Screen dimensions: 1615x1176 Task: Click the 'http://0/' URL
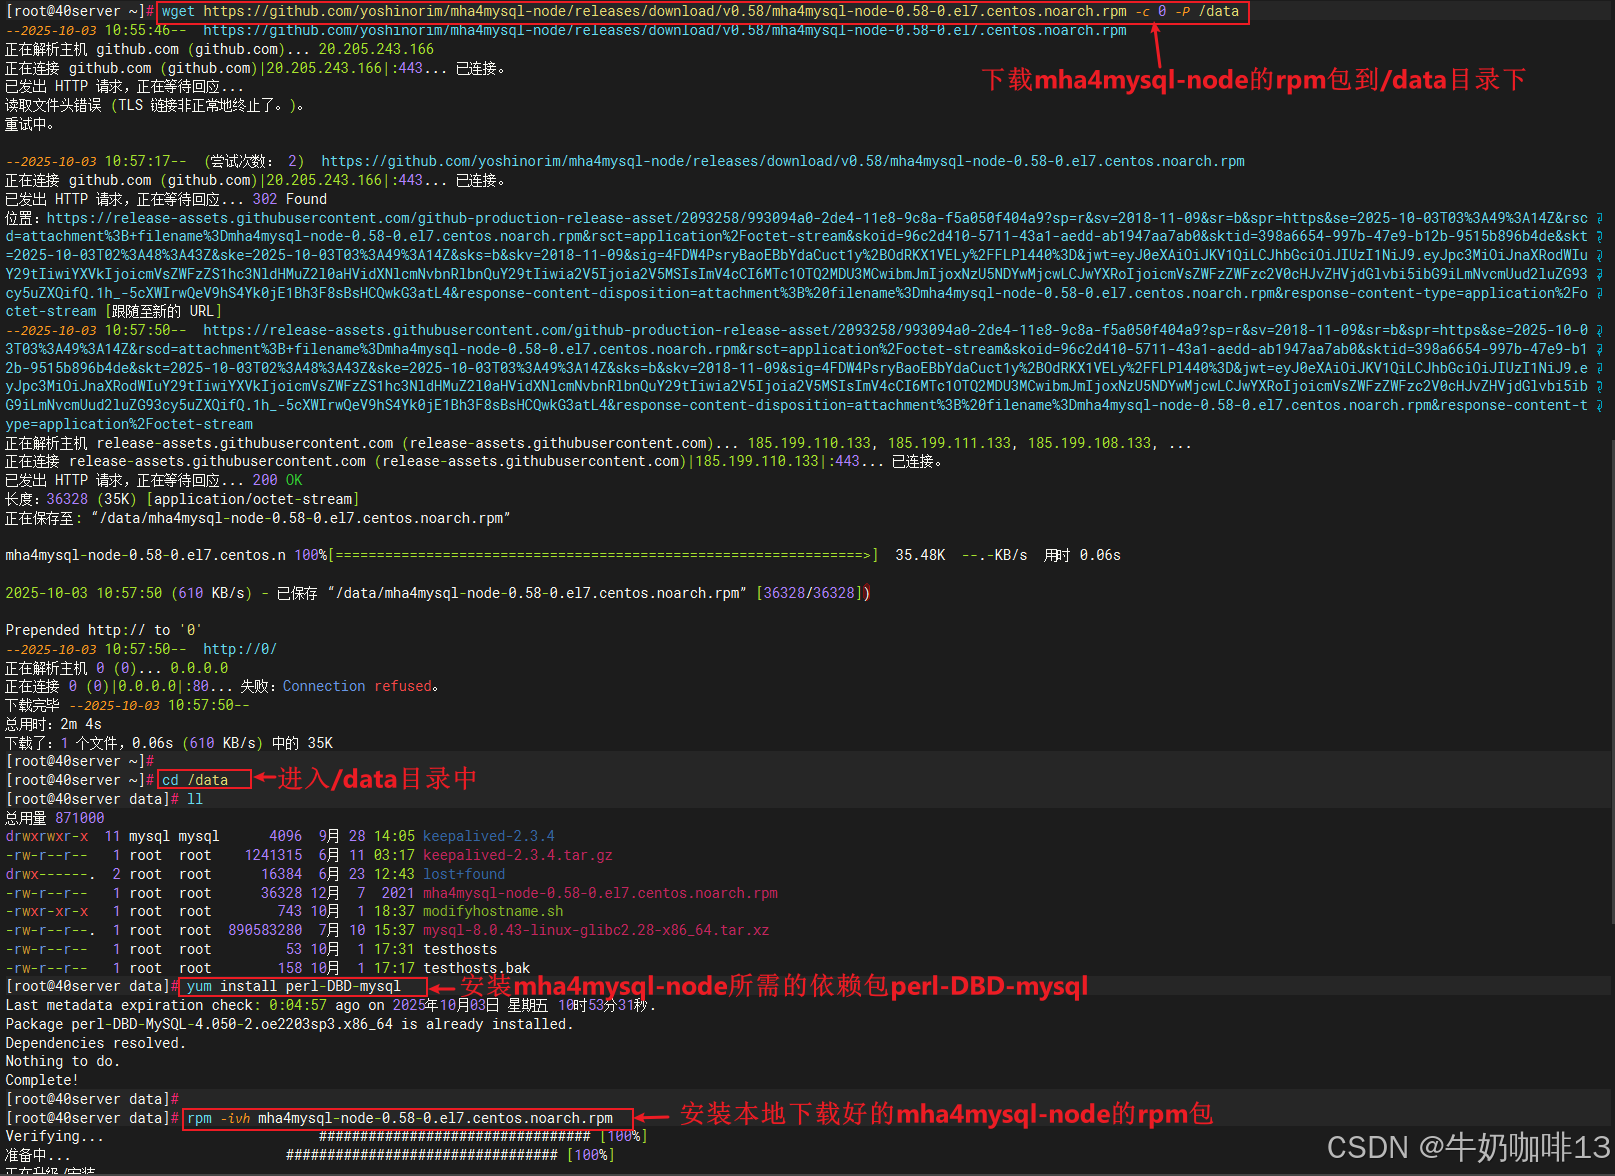pos(240,649)
